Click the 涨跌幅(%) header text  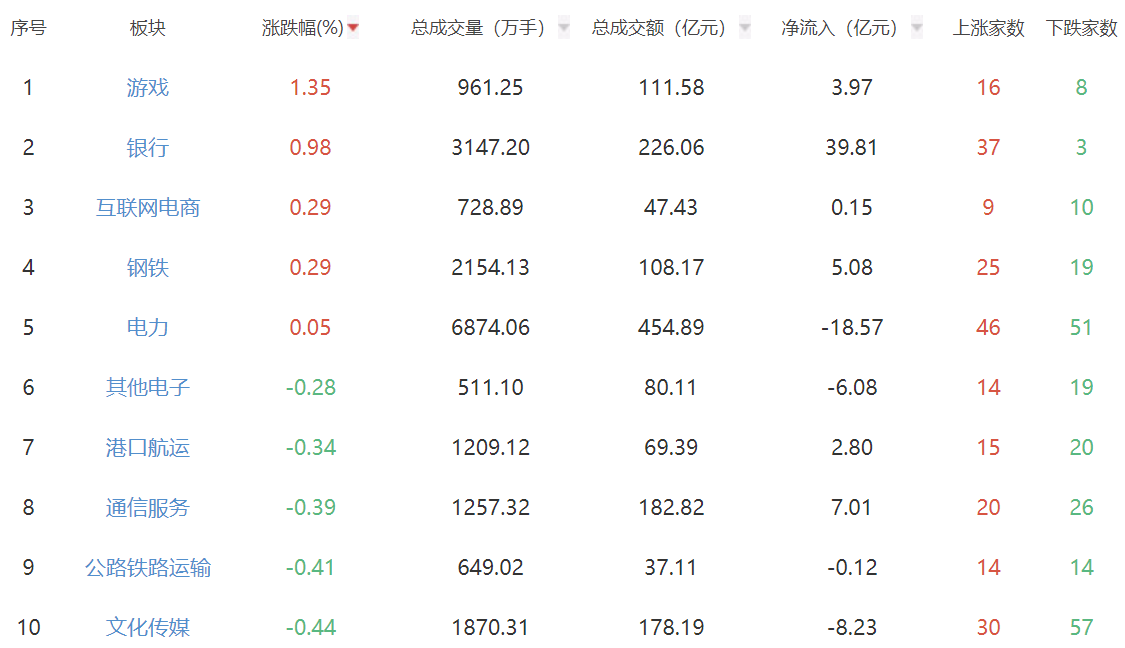[302, 28]
